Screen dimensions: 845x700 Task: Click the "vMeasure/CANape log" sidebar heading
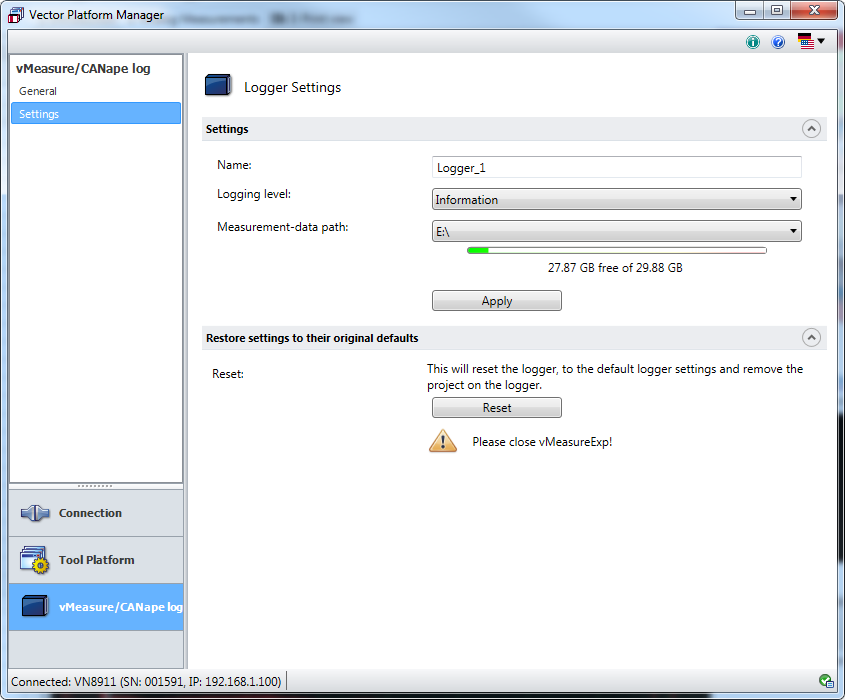83,68
